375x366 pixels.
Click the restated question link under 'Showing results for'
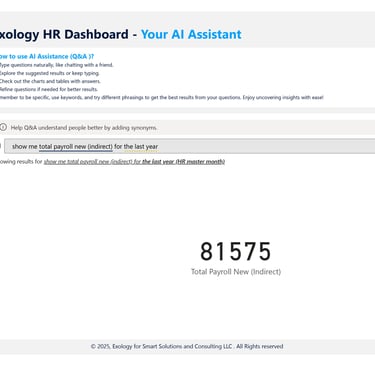134,162
